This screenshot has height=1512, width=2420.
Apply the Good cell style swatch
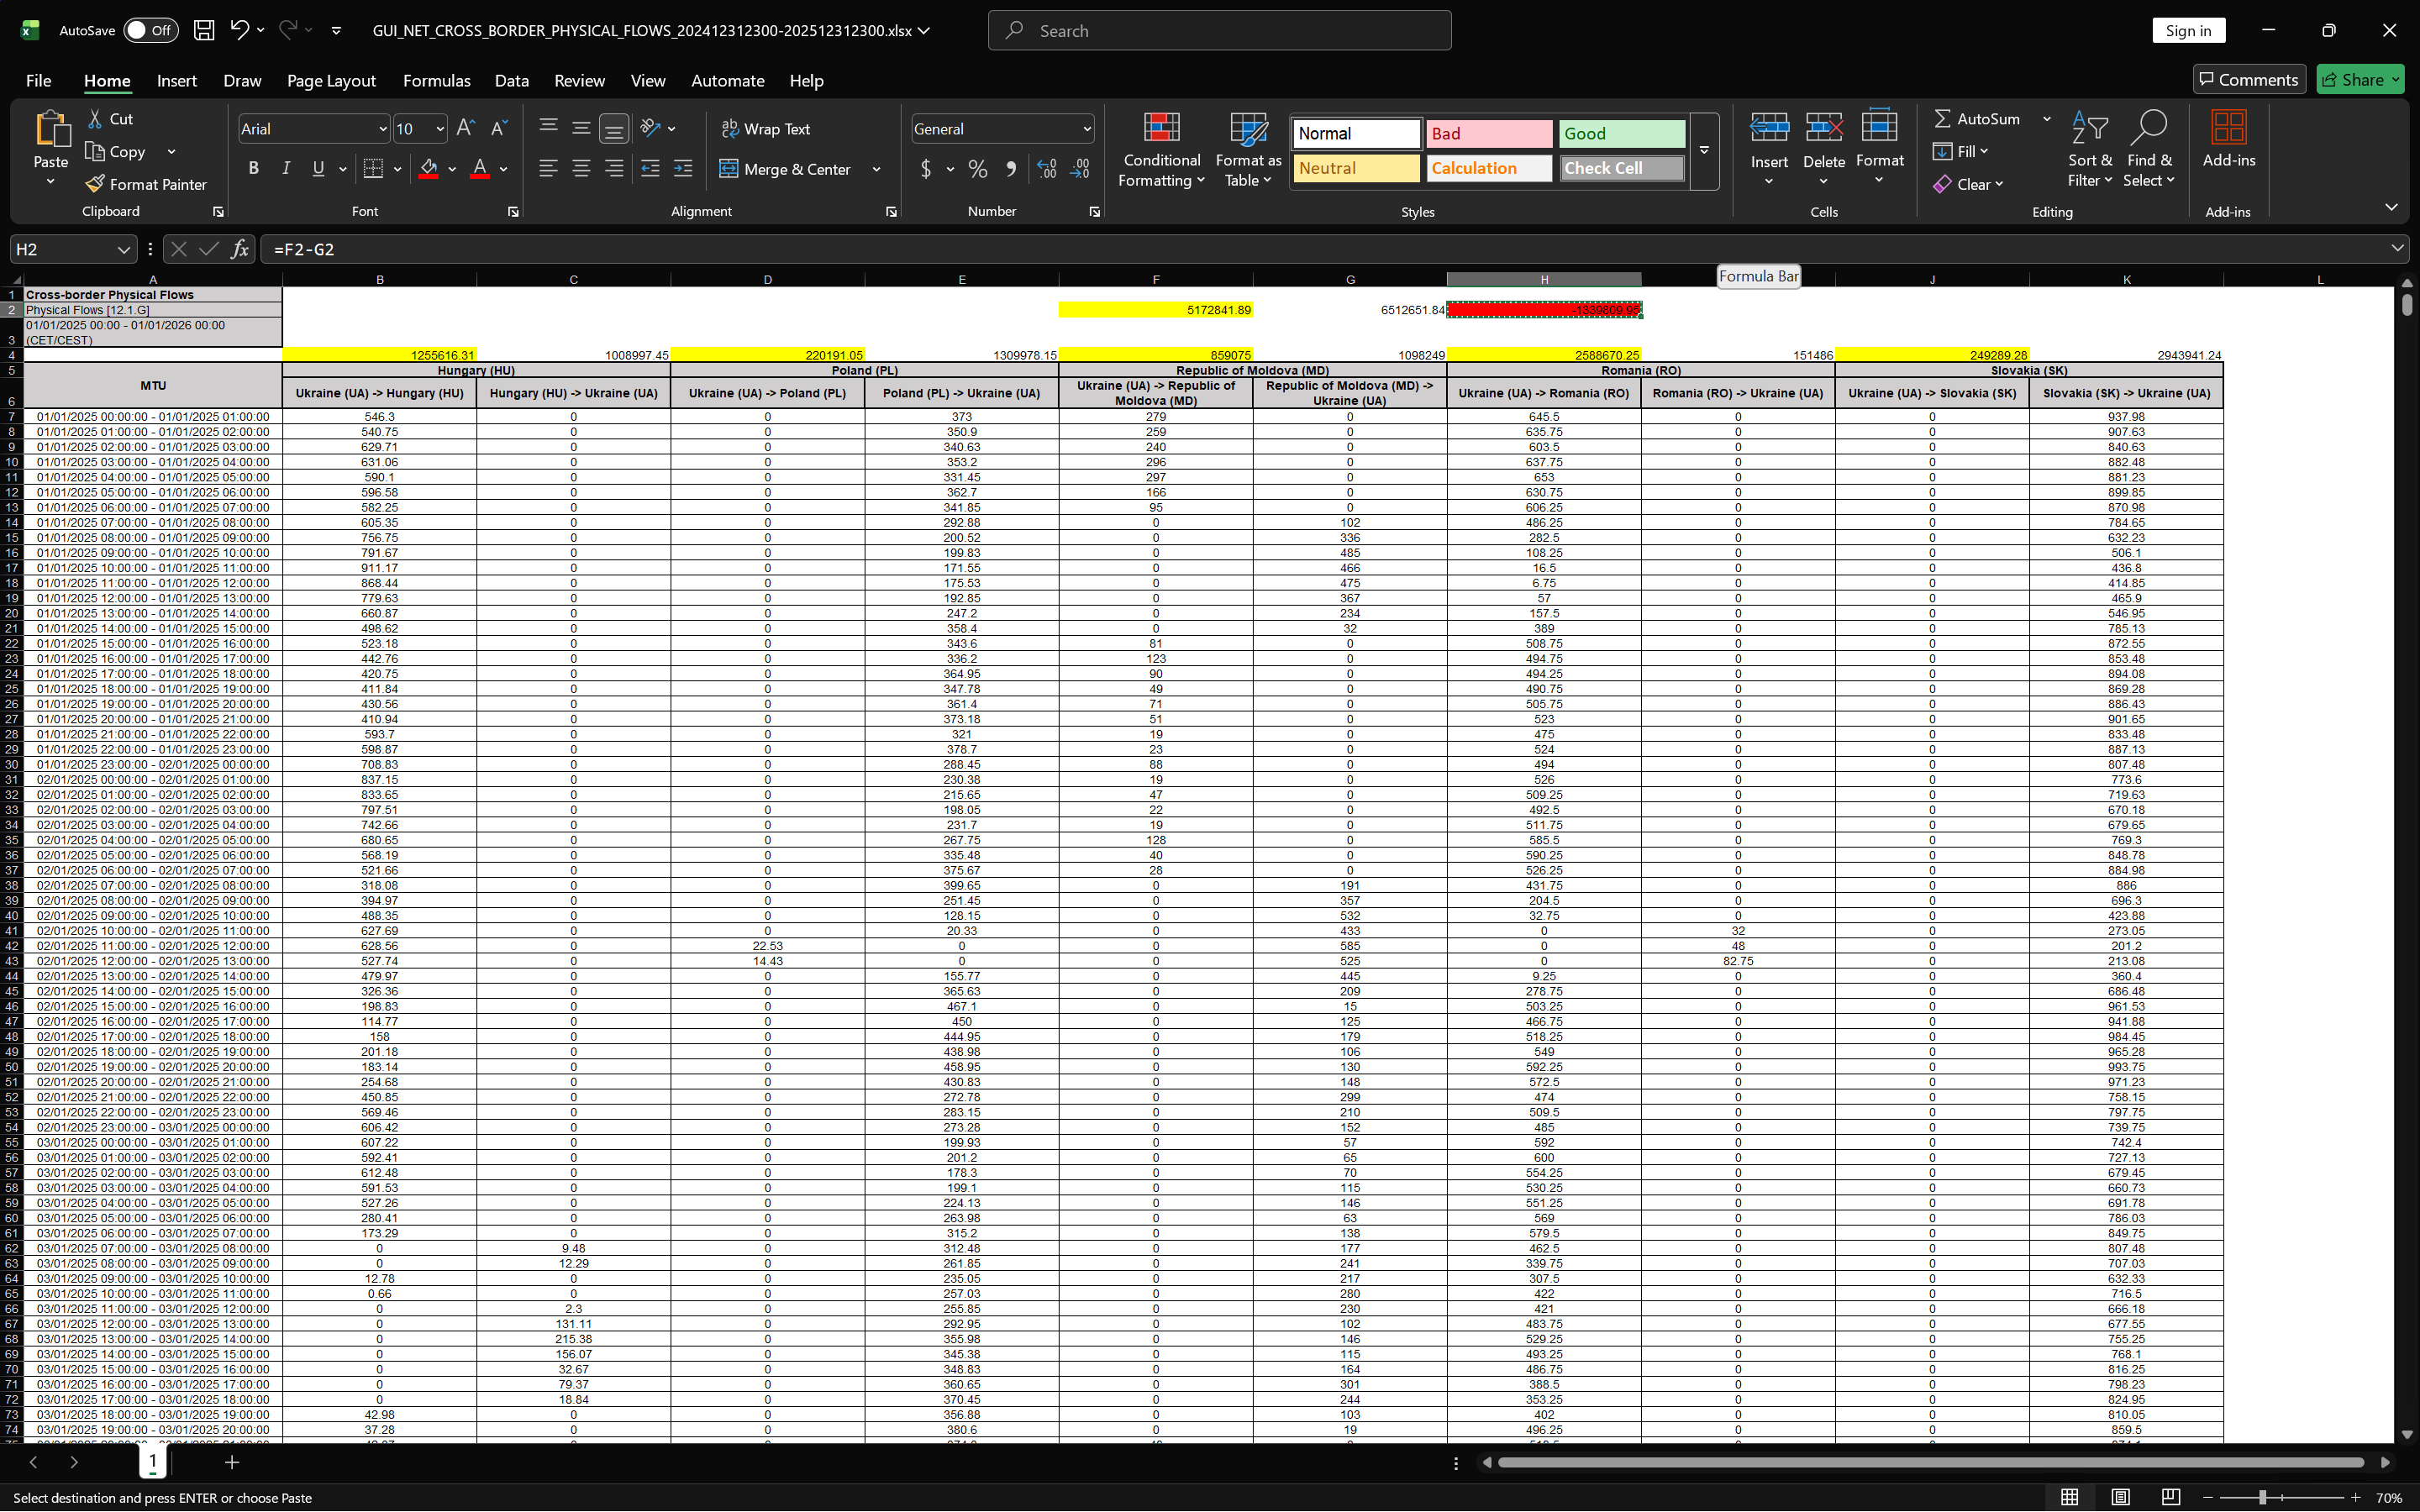tap(1620, 133)
